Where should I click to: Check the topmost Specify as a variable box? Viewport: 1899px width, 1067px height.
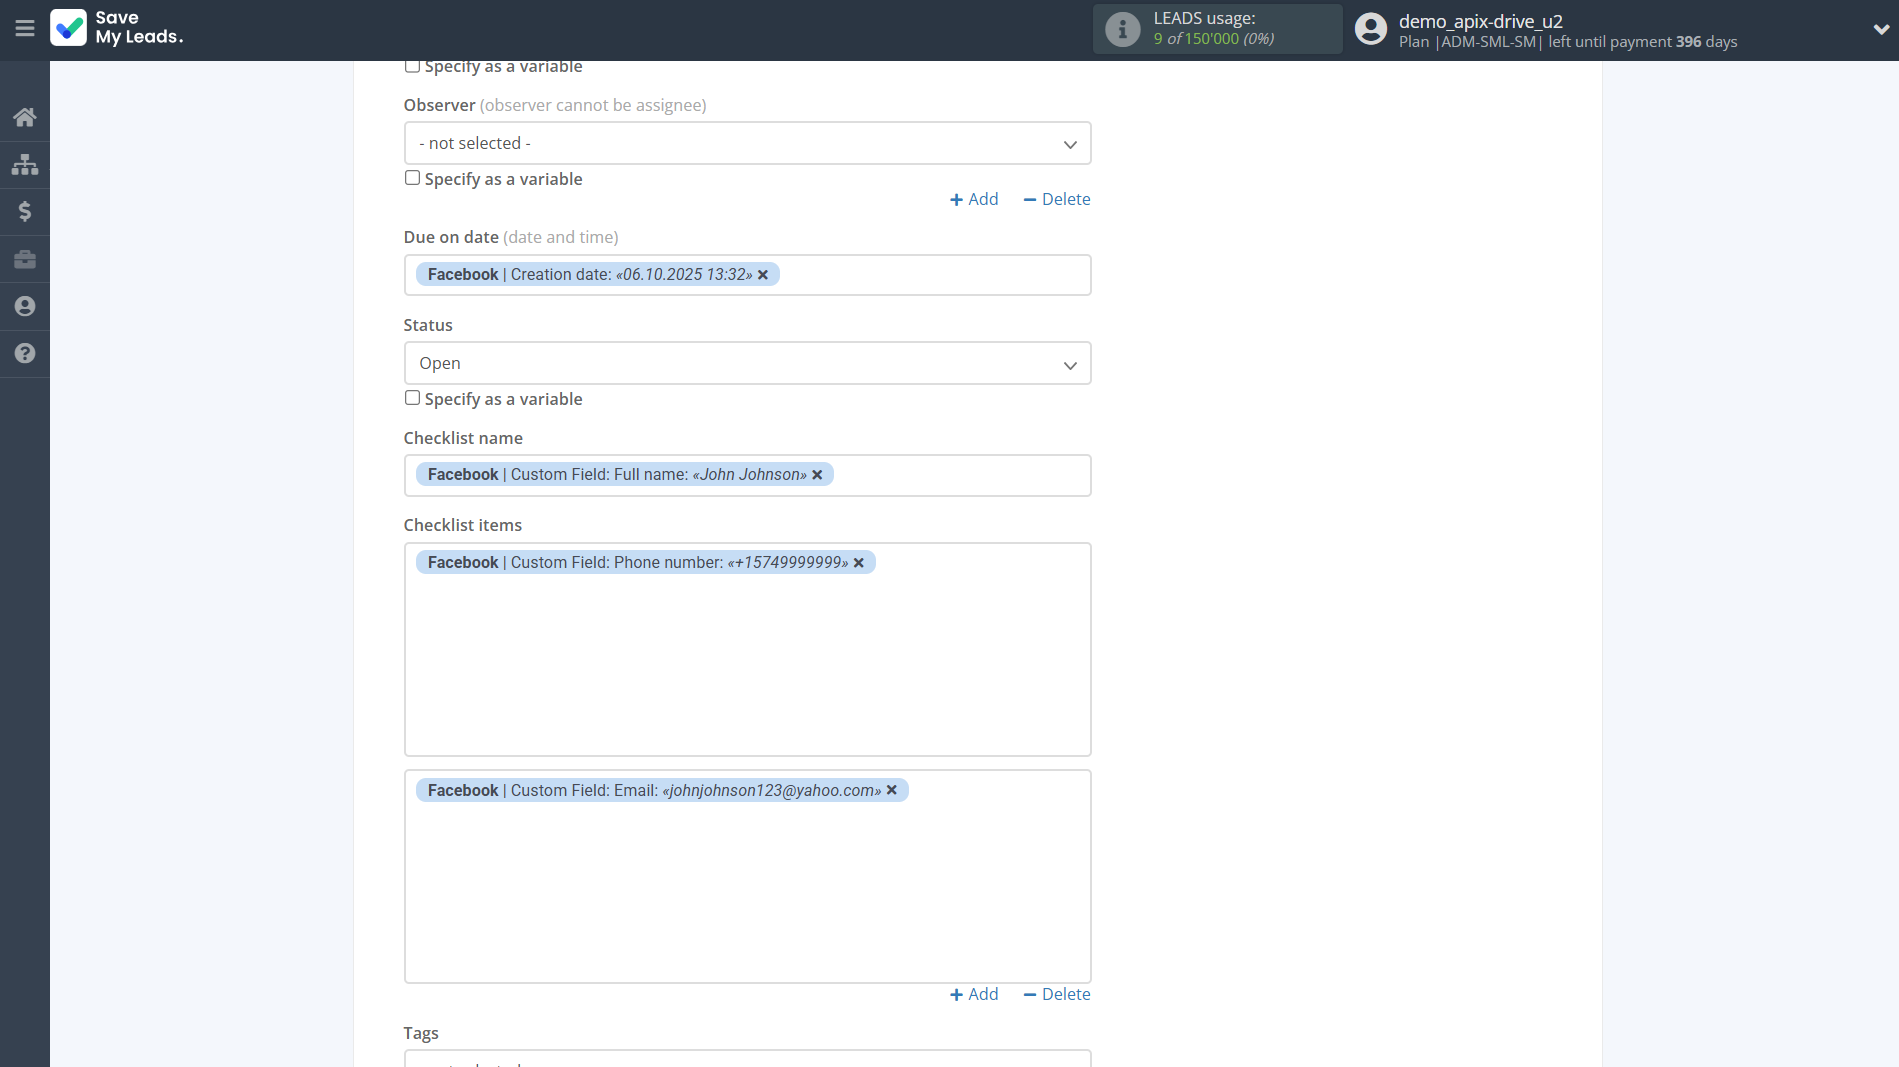(411, 64)
